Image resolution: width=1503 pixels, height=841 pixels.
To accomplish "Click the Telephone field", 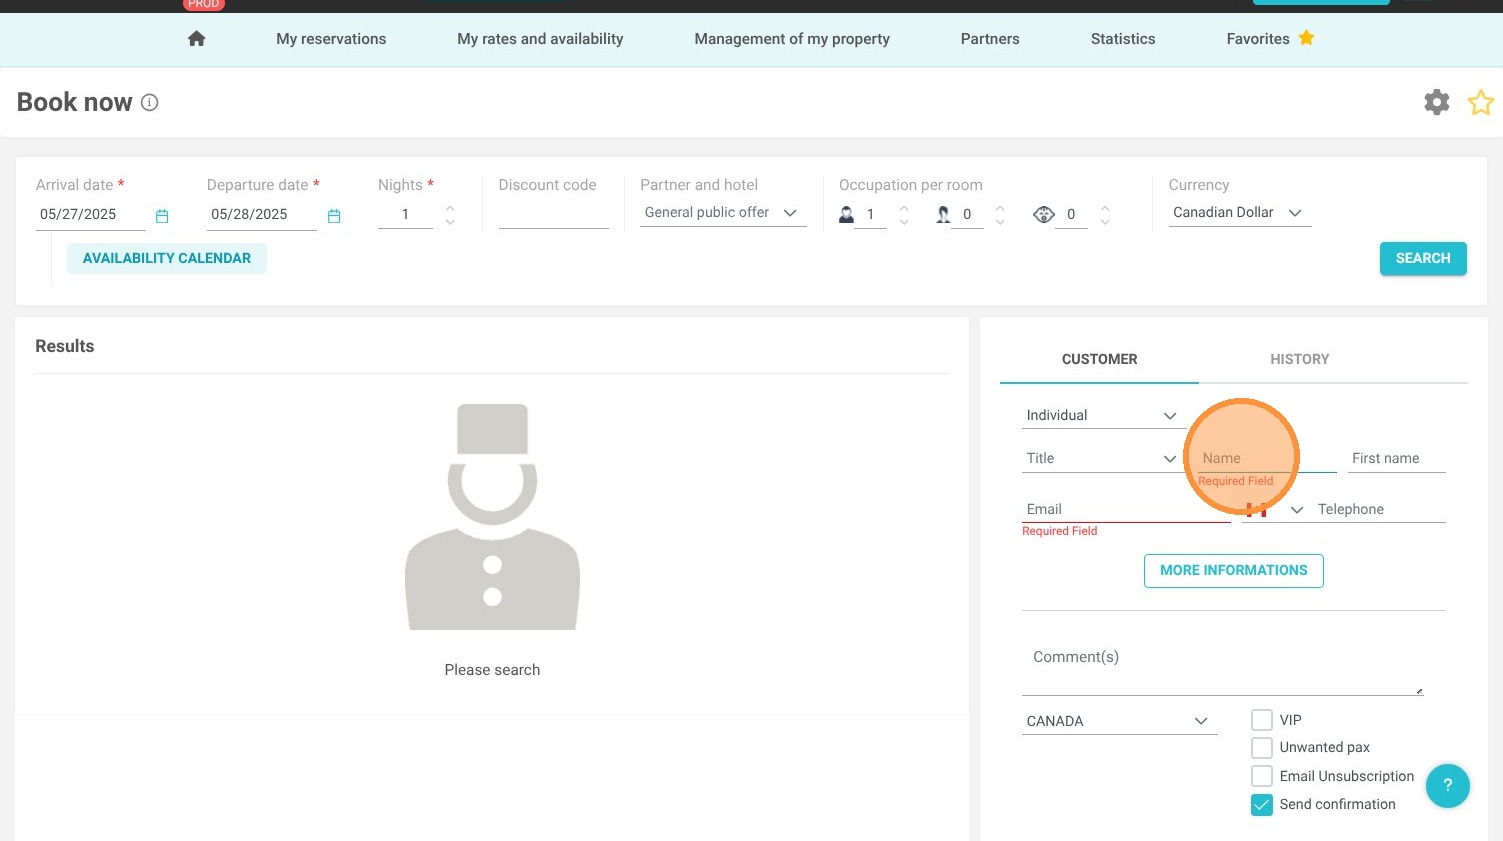I will pyautogui.click(x=1379, y=509).
